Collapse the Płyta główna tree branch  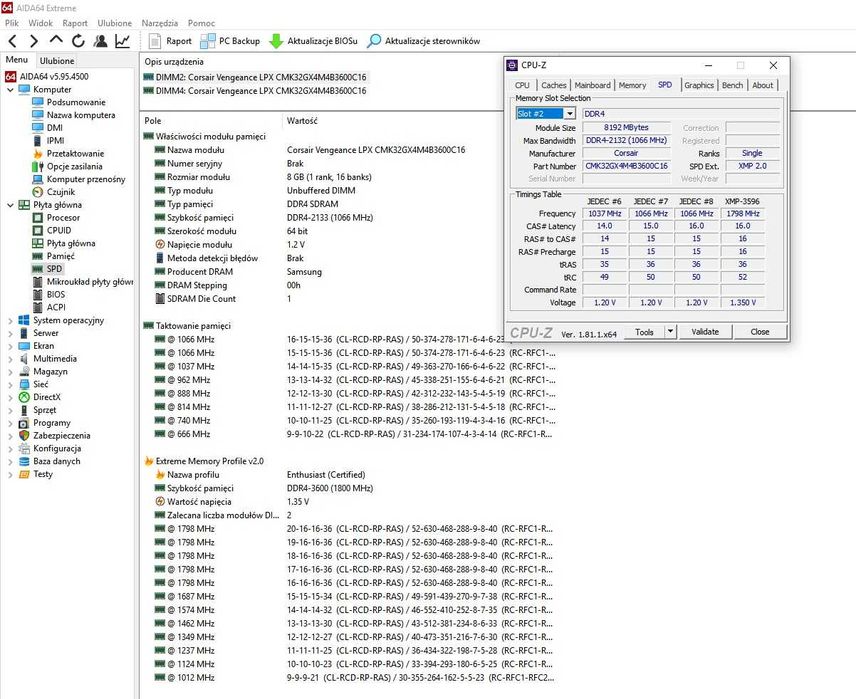tap(10, 205)
